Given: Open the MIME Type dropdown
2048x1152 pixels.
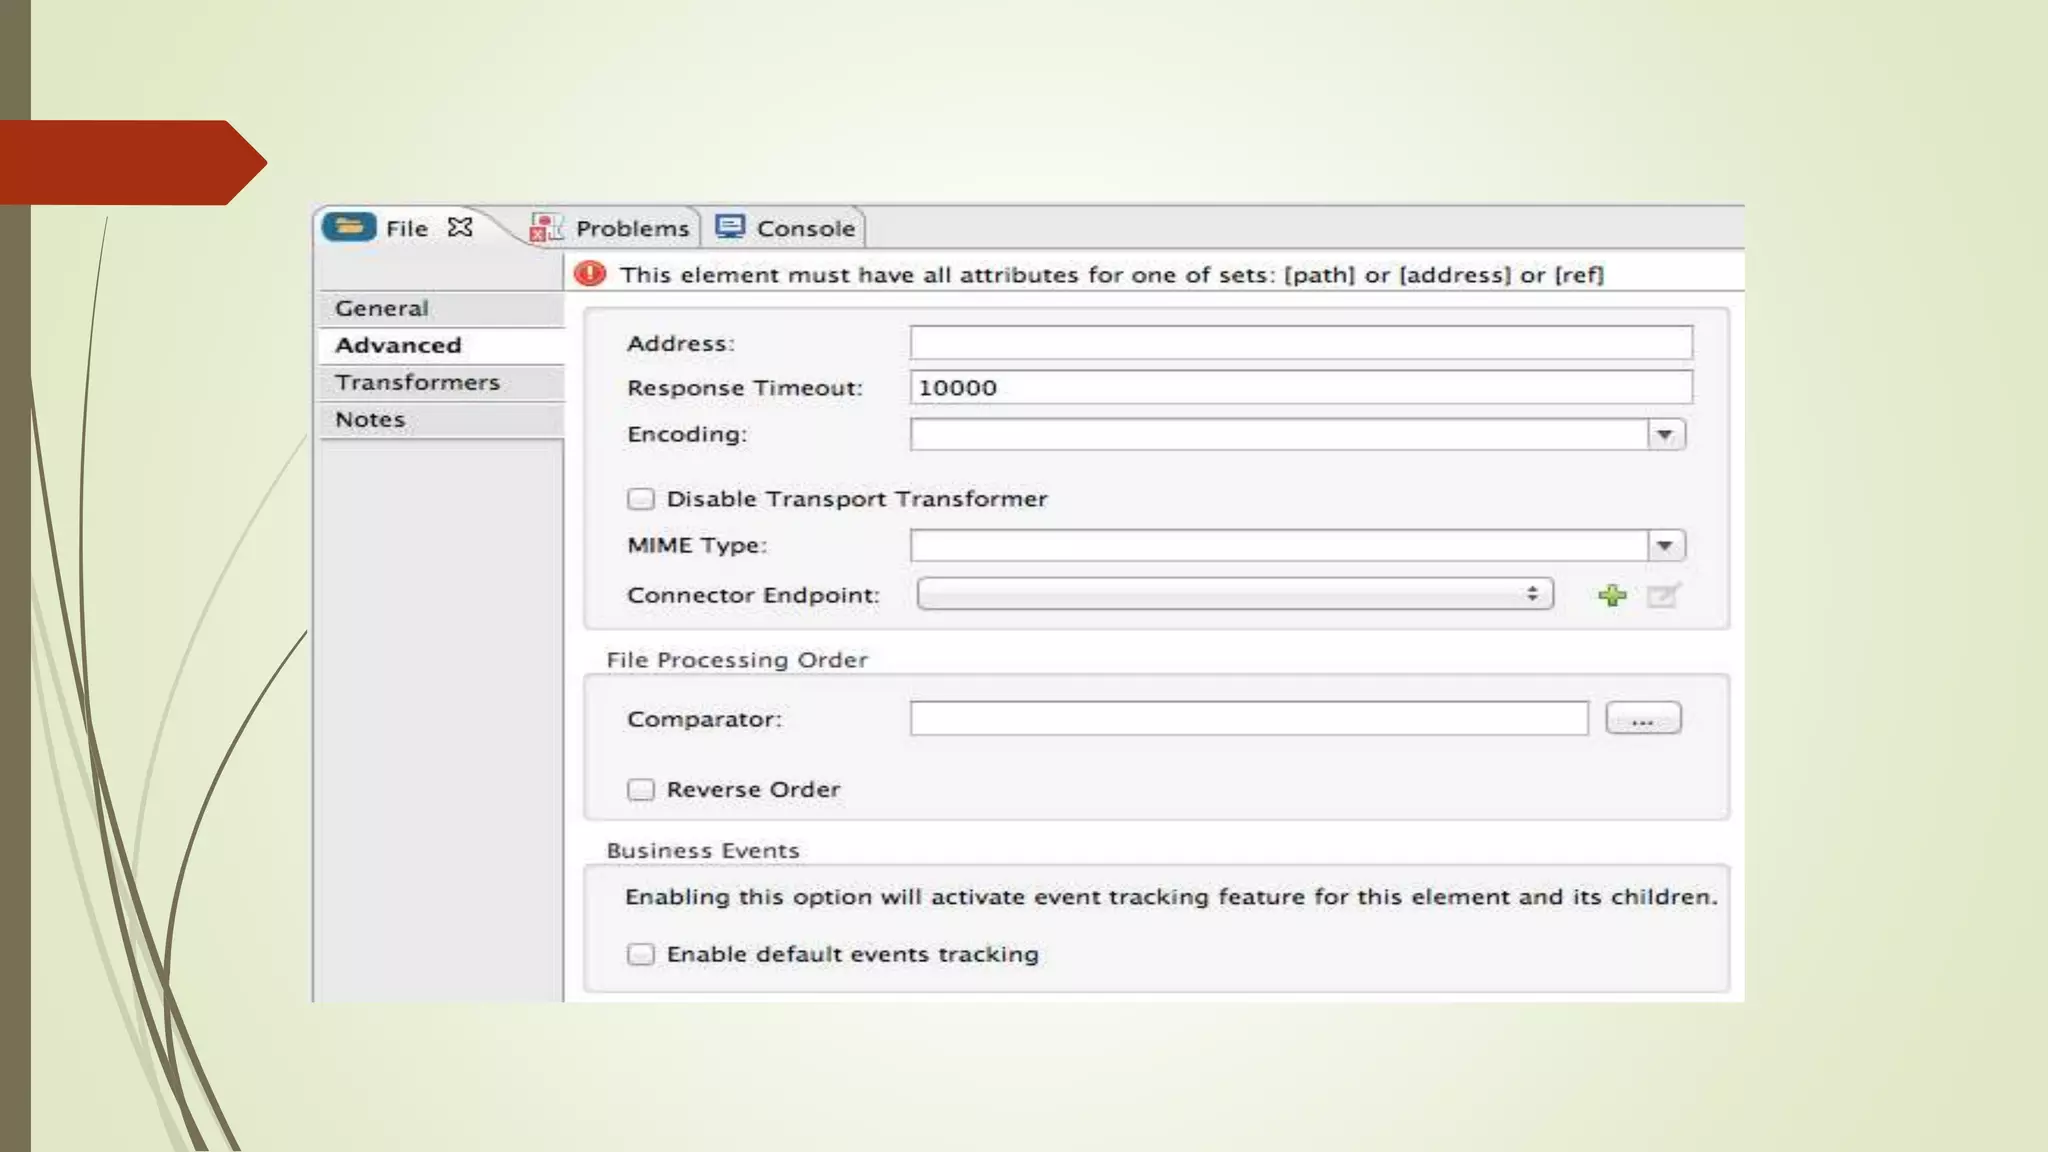Looking at the screenshot, I should (1664, 545).
